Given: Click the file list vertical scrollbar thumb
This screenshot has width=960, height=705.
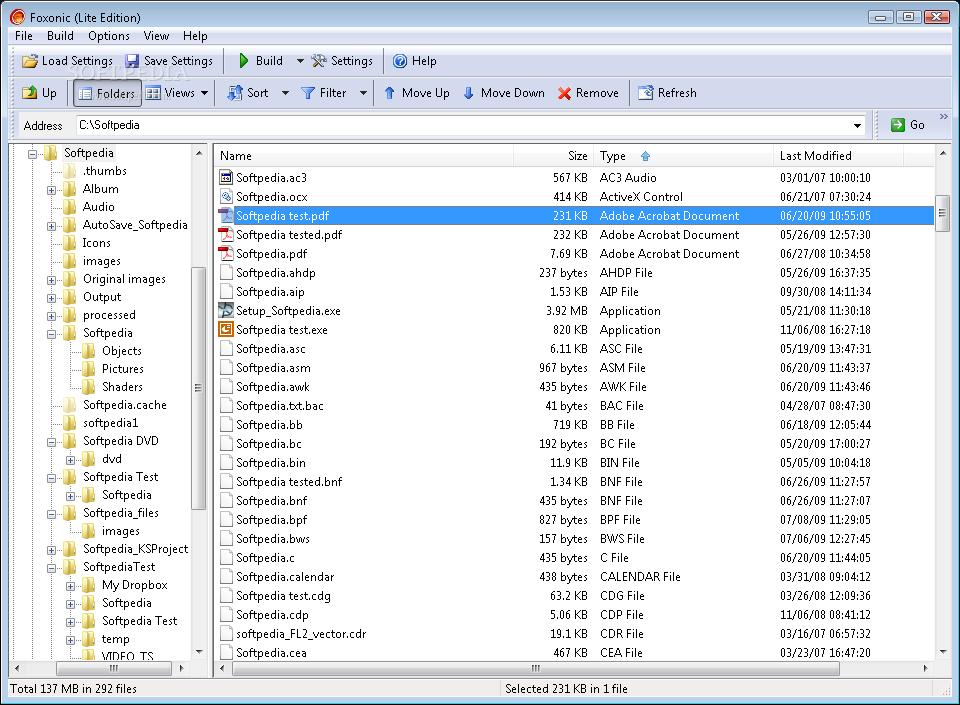Looking at the screenshot, I should pos(942,212).
